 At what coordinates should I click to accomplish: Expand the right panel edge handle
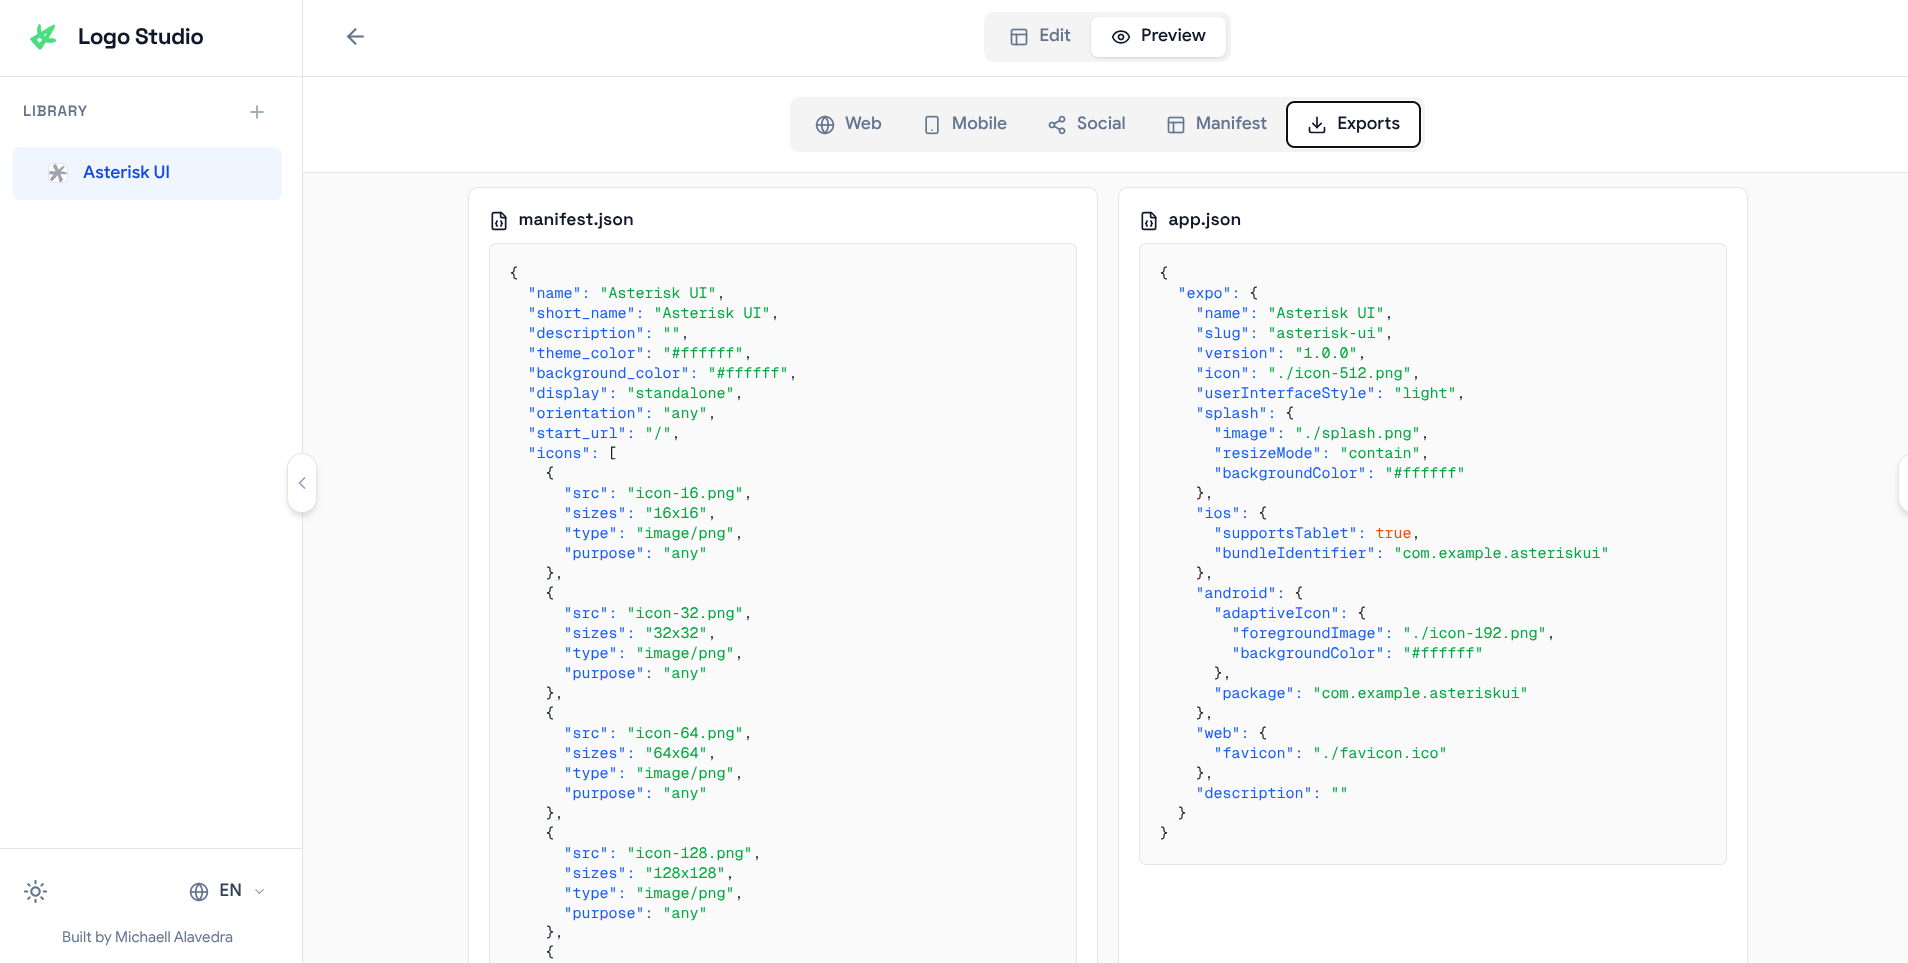click(1903, 483)
